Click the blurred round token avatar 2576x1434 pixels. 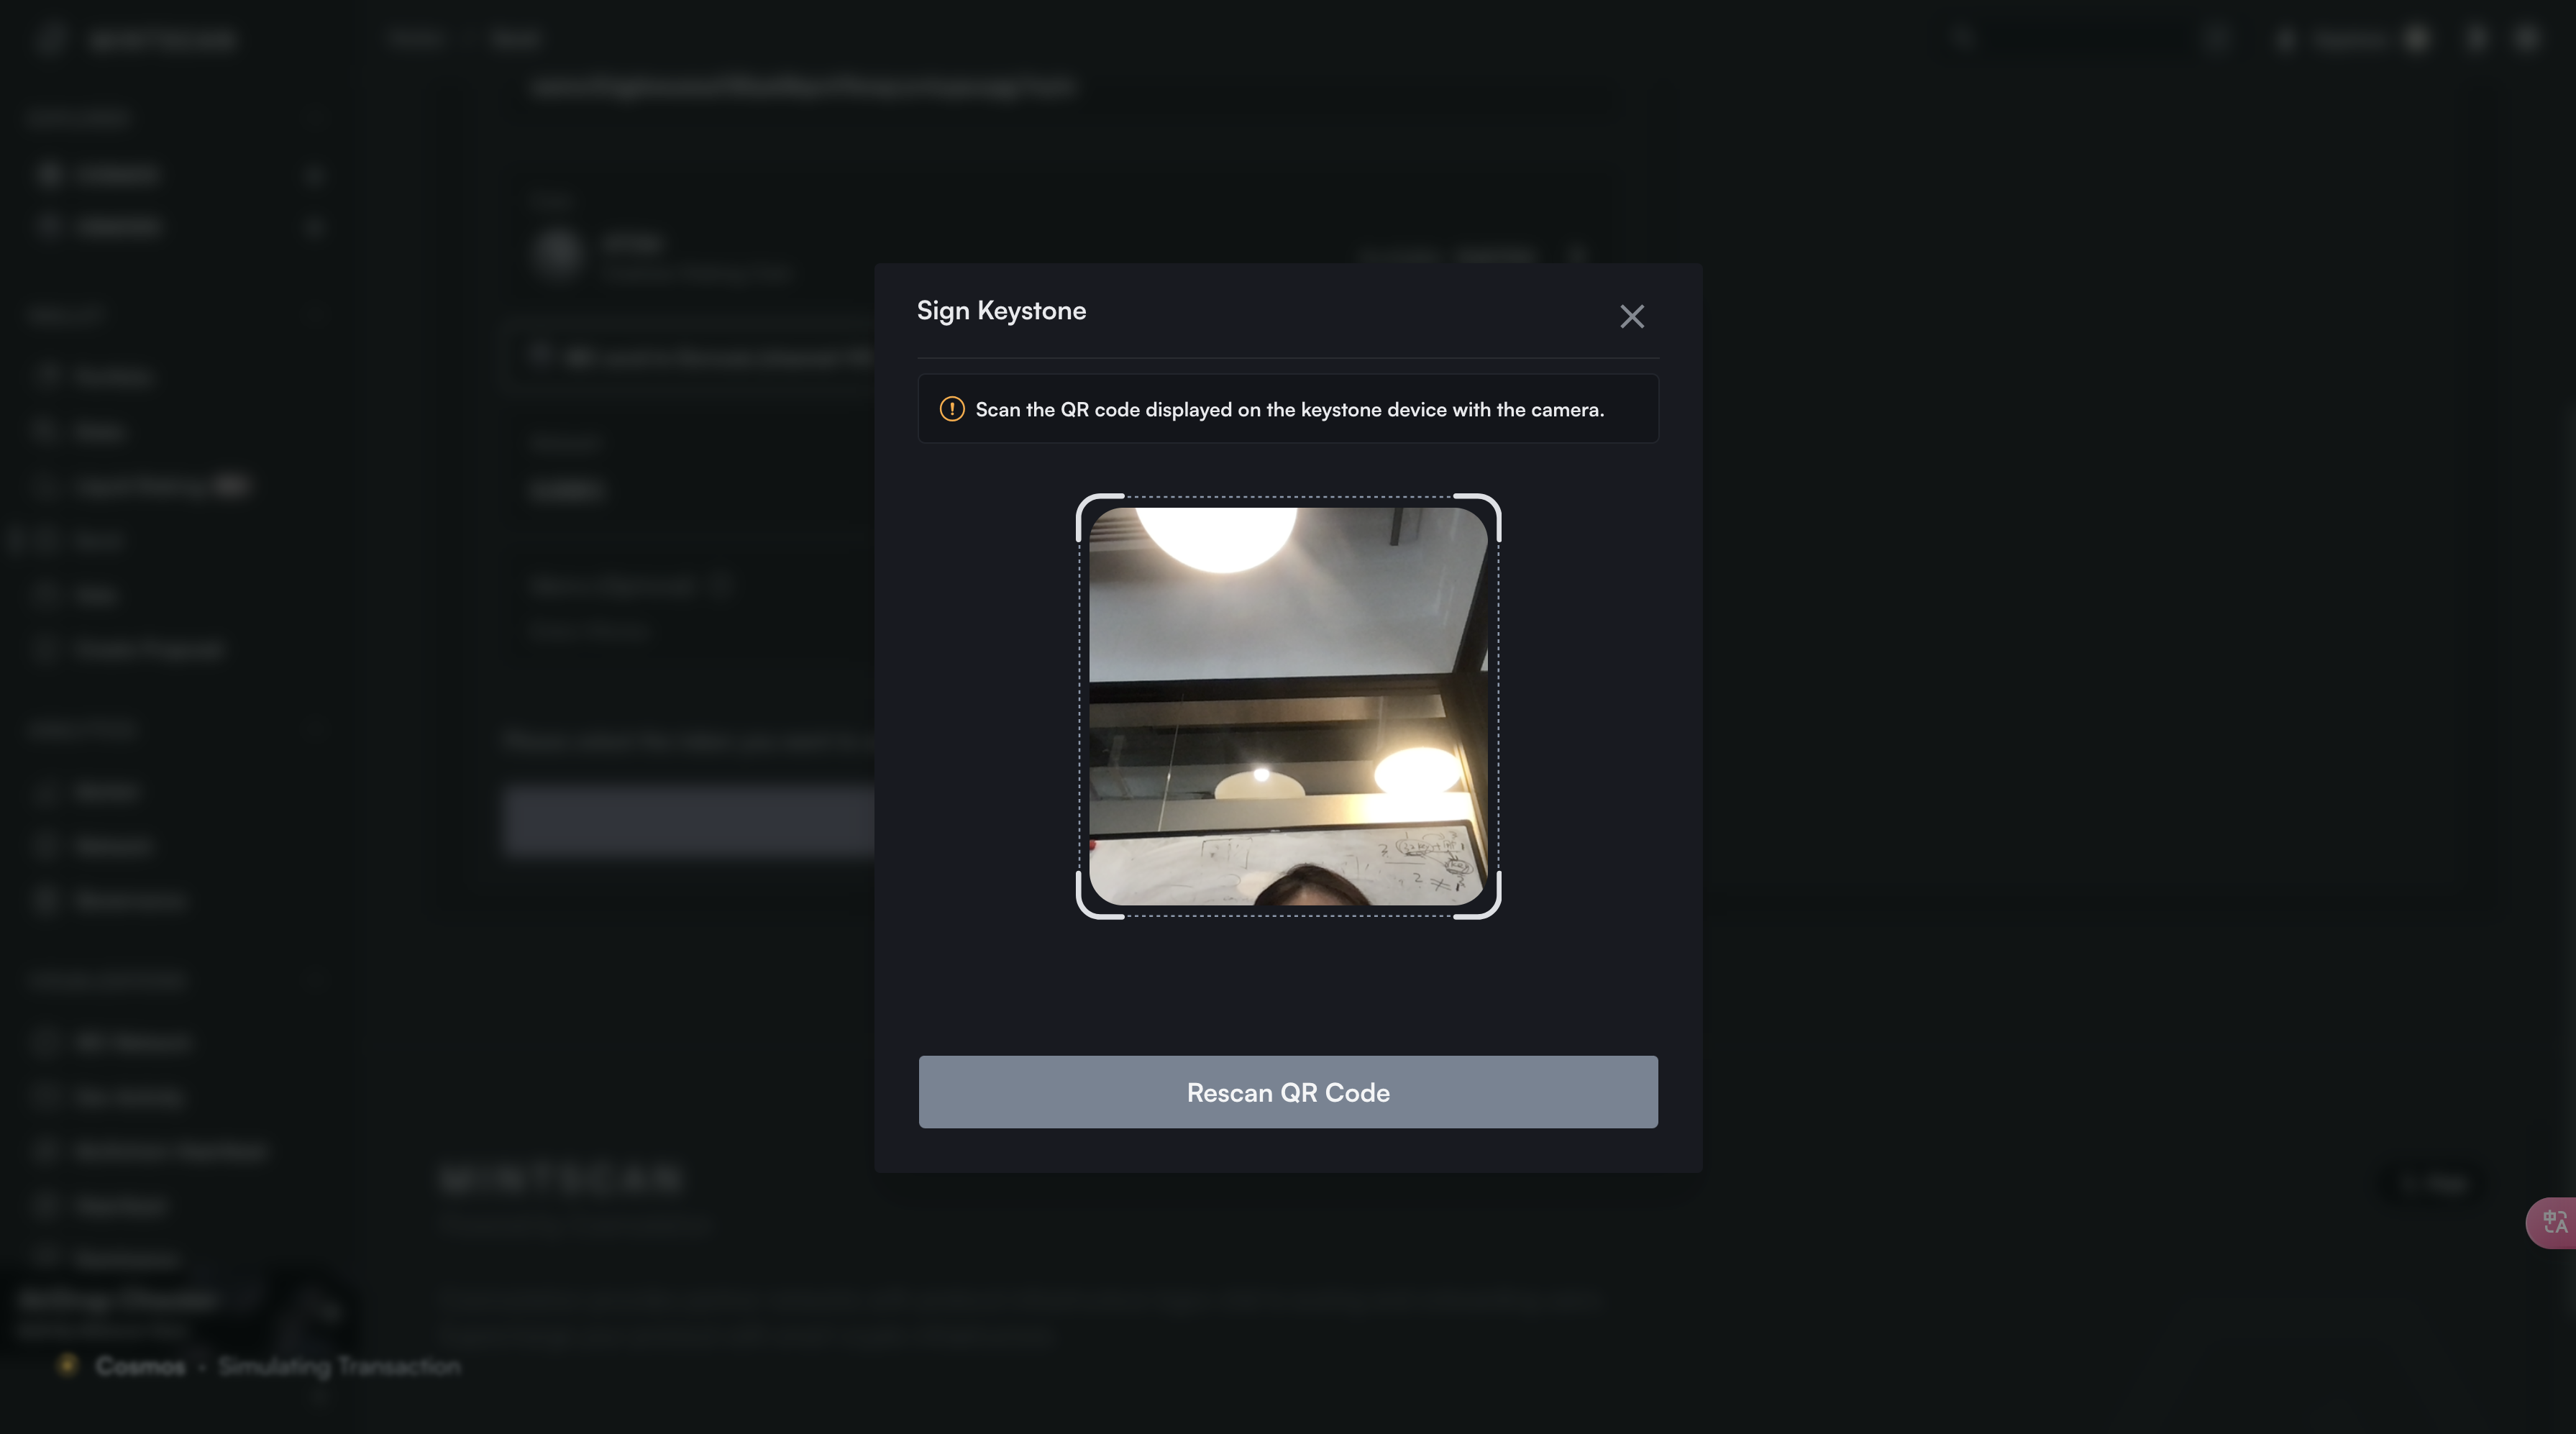coord(558,252)
